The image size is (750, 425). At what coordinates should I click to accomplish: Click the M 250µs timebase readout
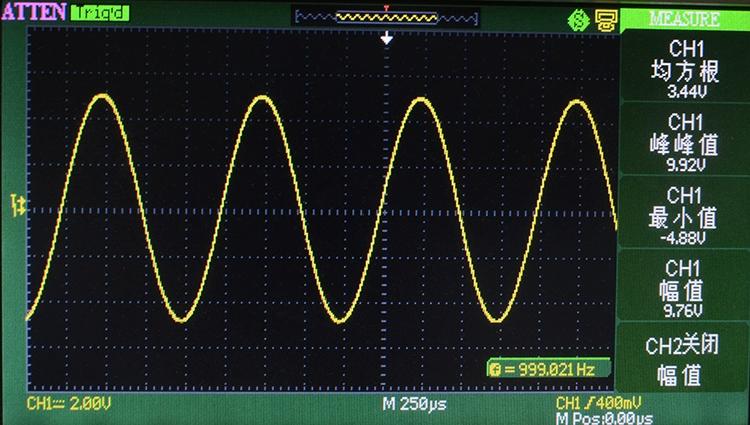pyautogui.click(x=413, y=404)
